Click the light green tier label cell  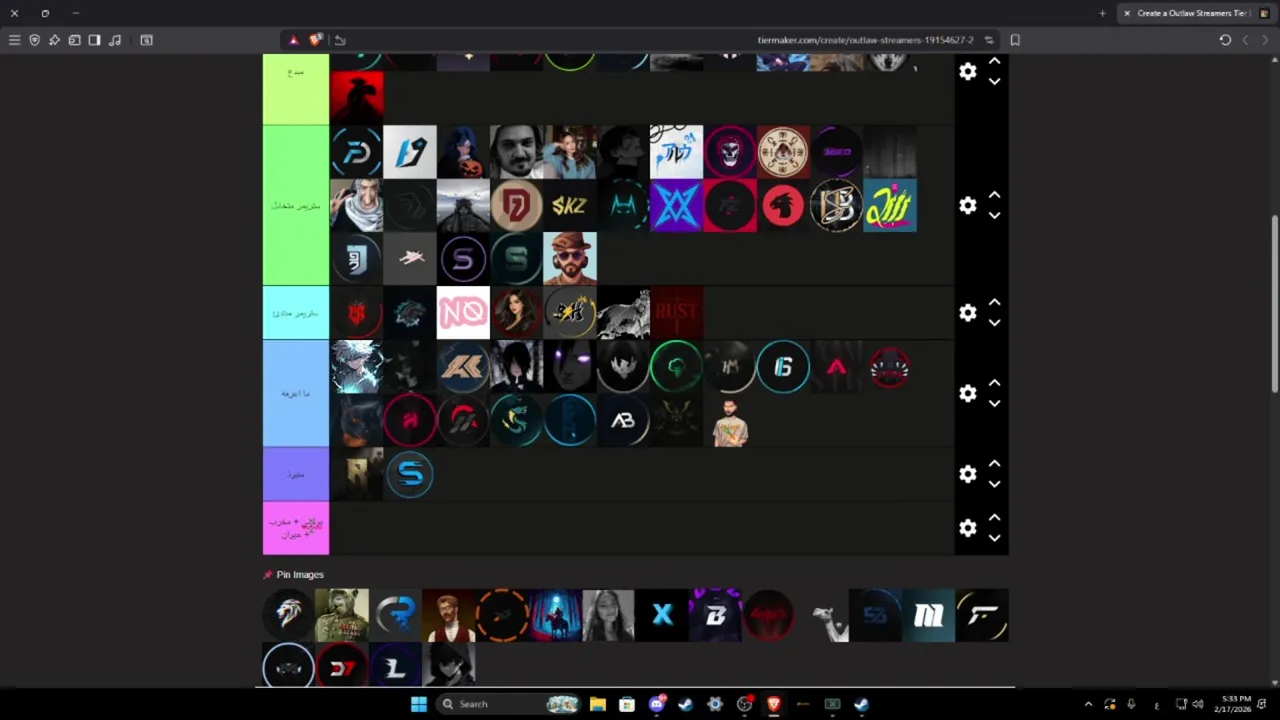tap(296, 205)
